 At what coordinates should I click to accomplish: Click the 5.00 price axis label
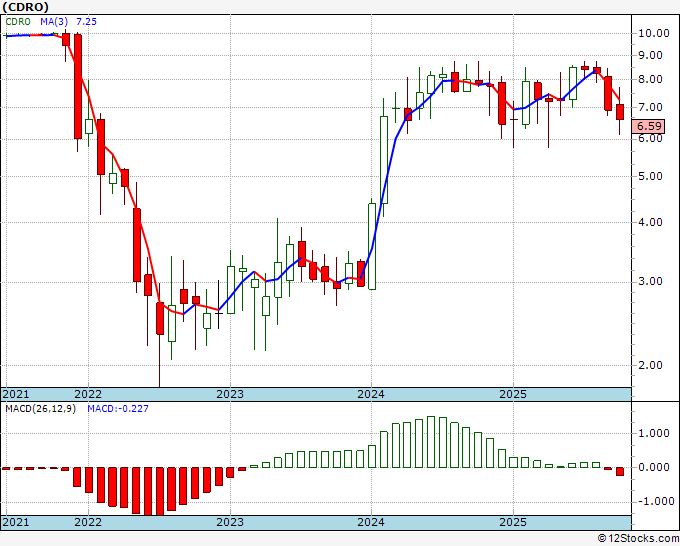(x=650, y=177)
